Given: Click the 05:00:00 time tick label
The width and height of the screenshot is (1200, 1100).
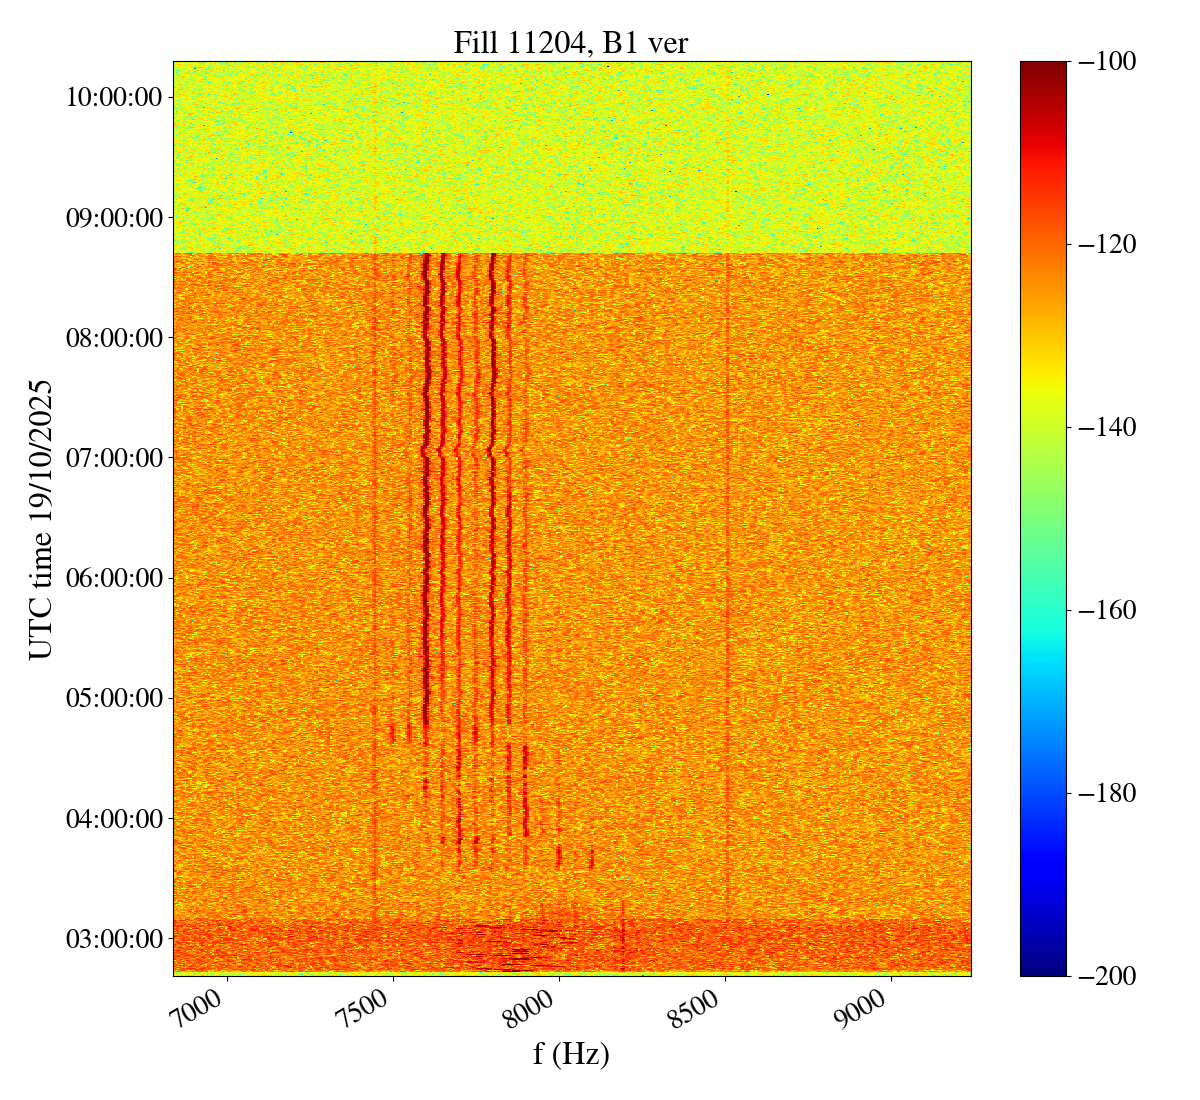Looking at the screenshot, I should (113, 698).
